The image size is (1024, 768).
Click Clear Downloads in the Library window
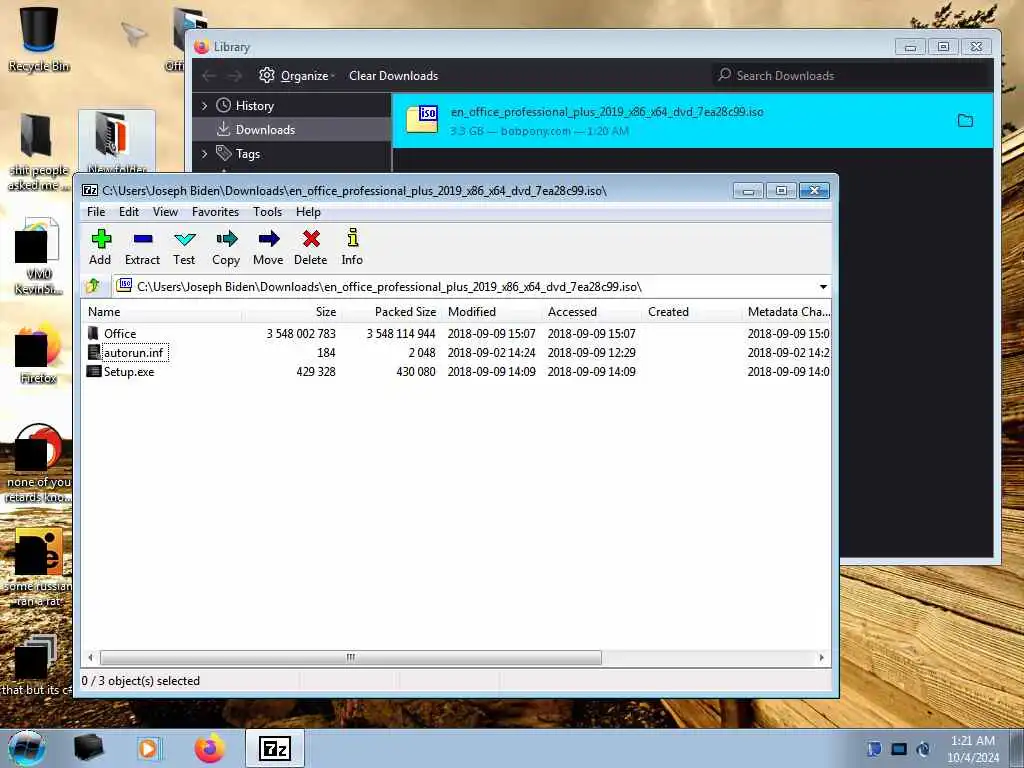tap(393, 76)
